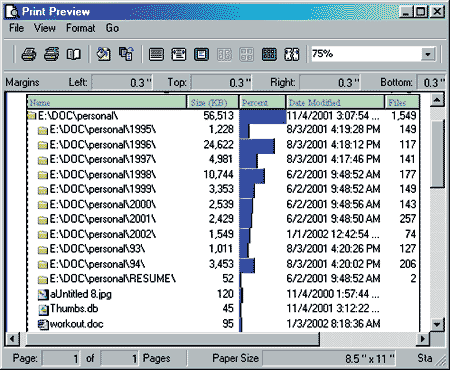Open the File menu

click(x=16, y=28)
